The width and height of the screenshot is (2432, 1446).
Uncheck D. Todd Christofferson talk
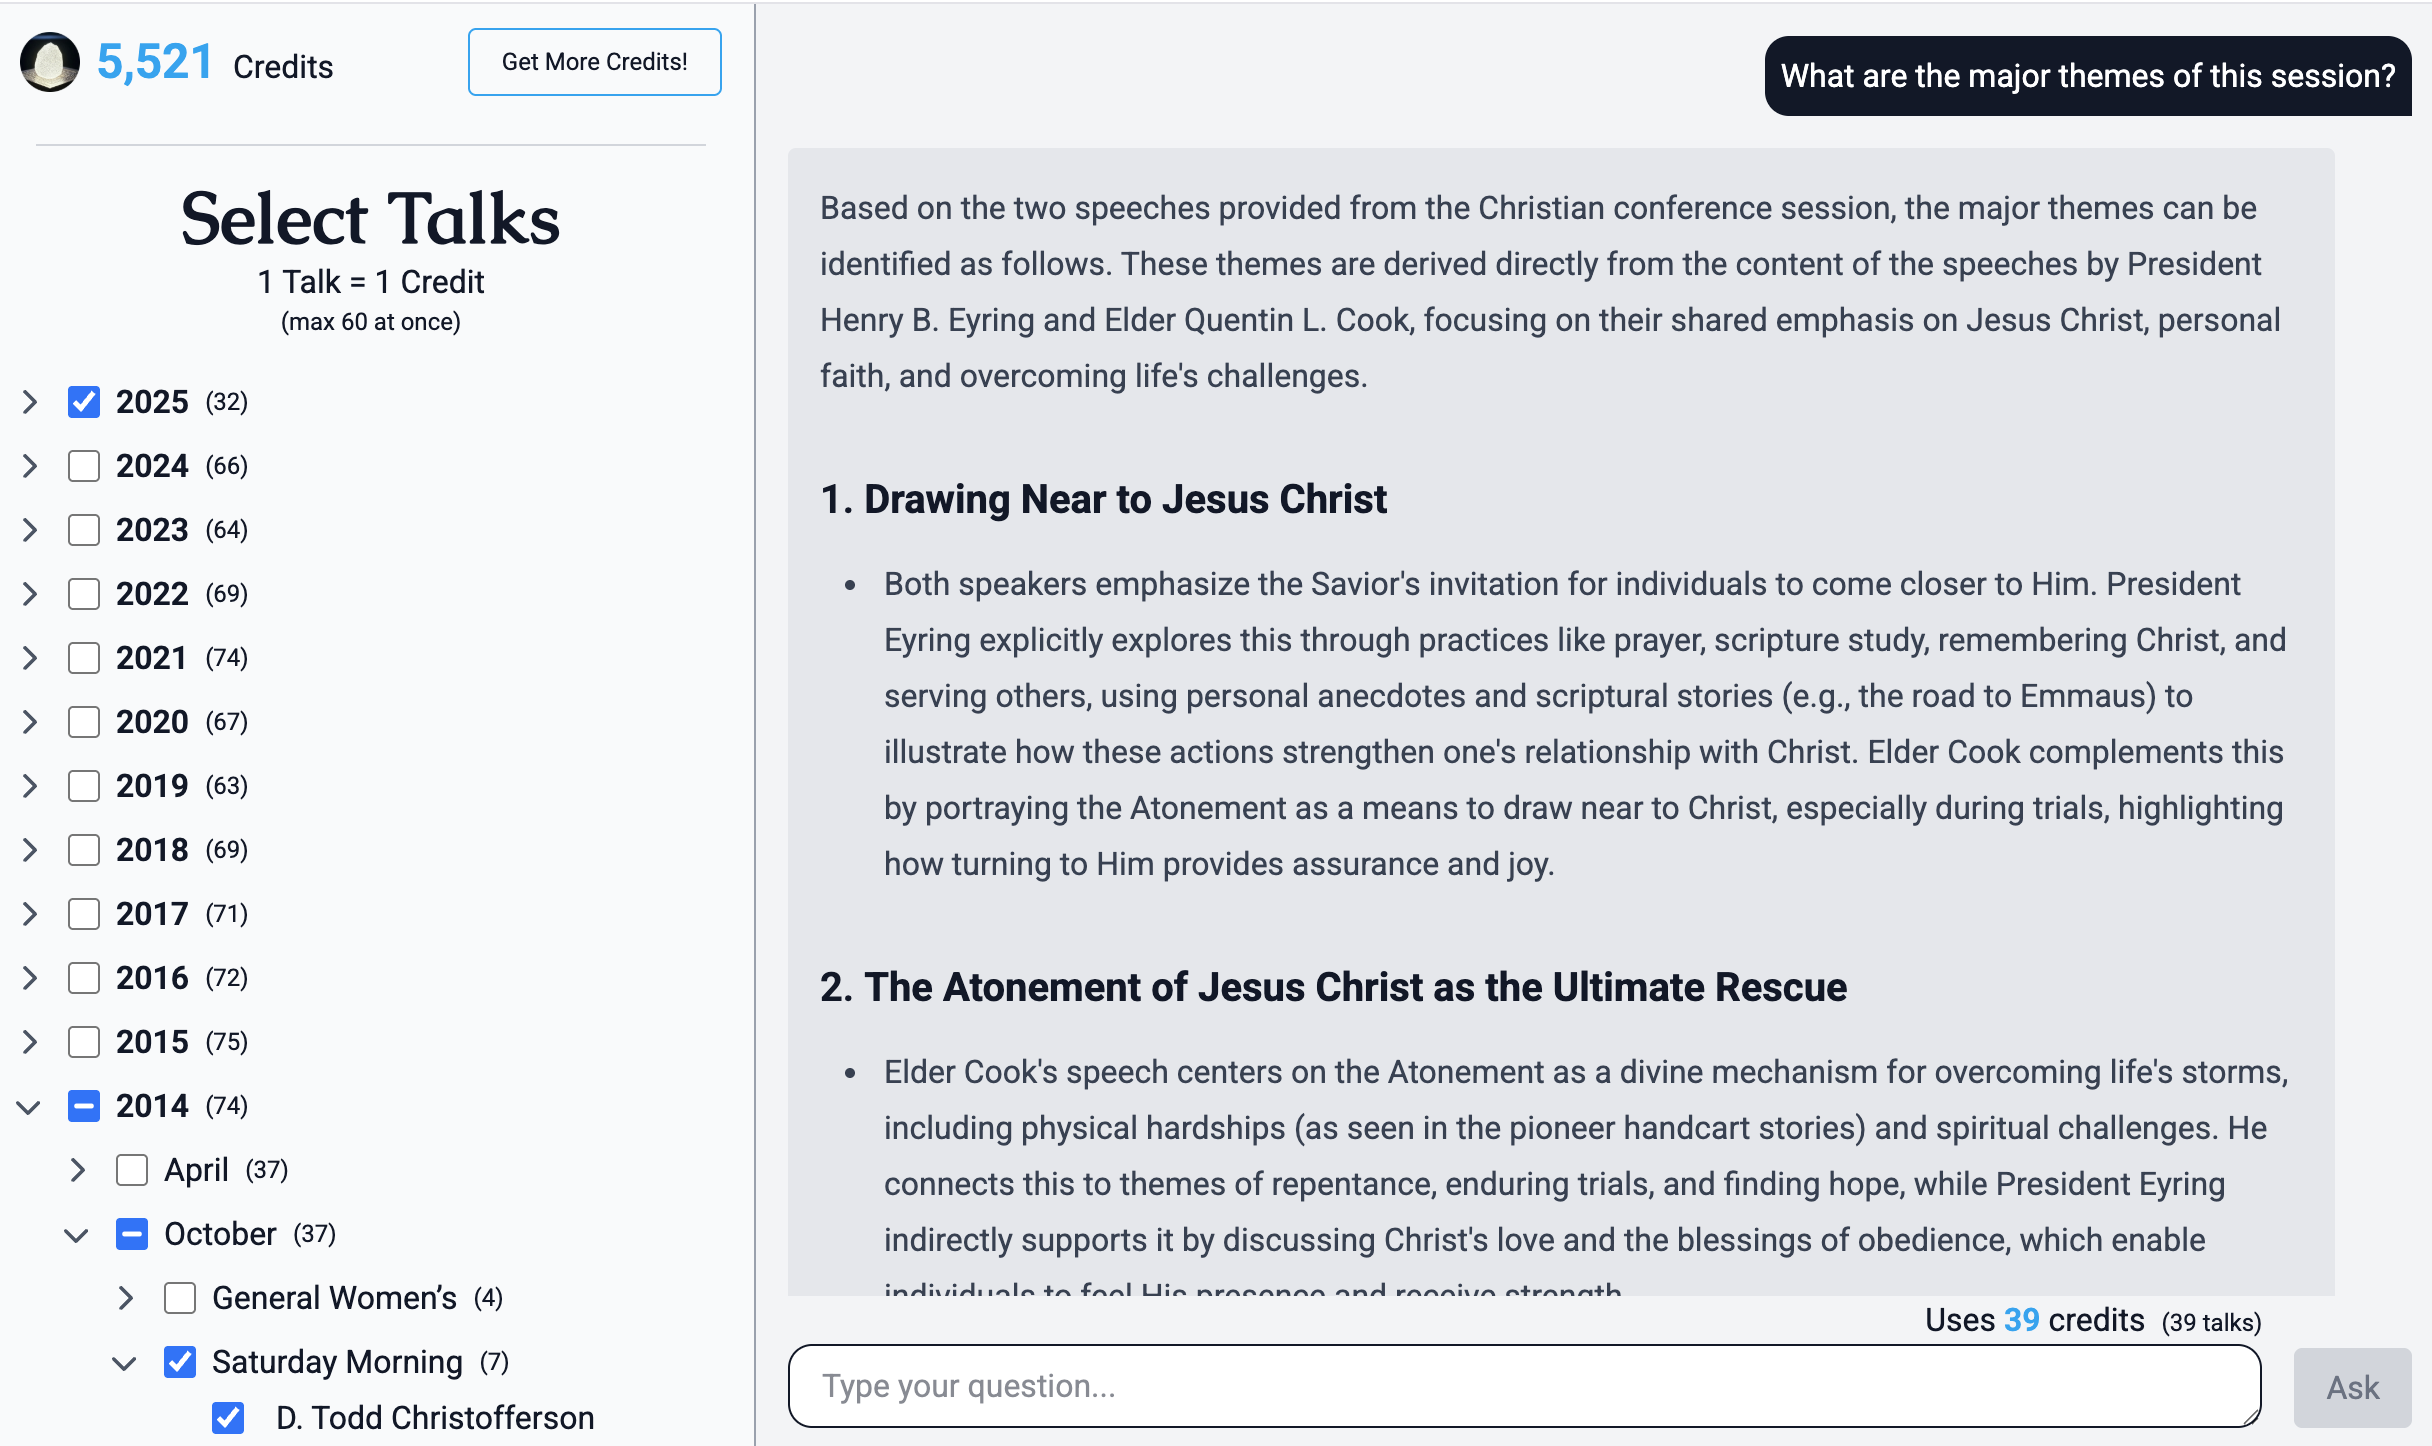[228, 1418]
